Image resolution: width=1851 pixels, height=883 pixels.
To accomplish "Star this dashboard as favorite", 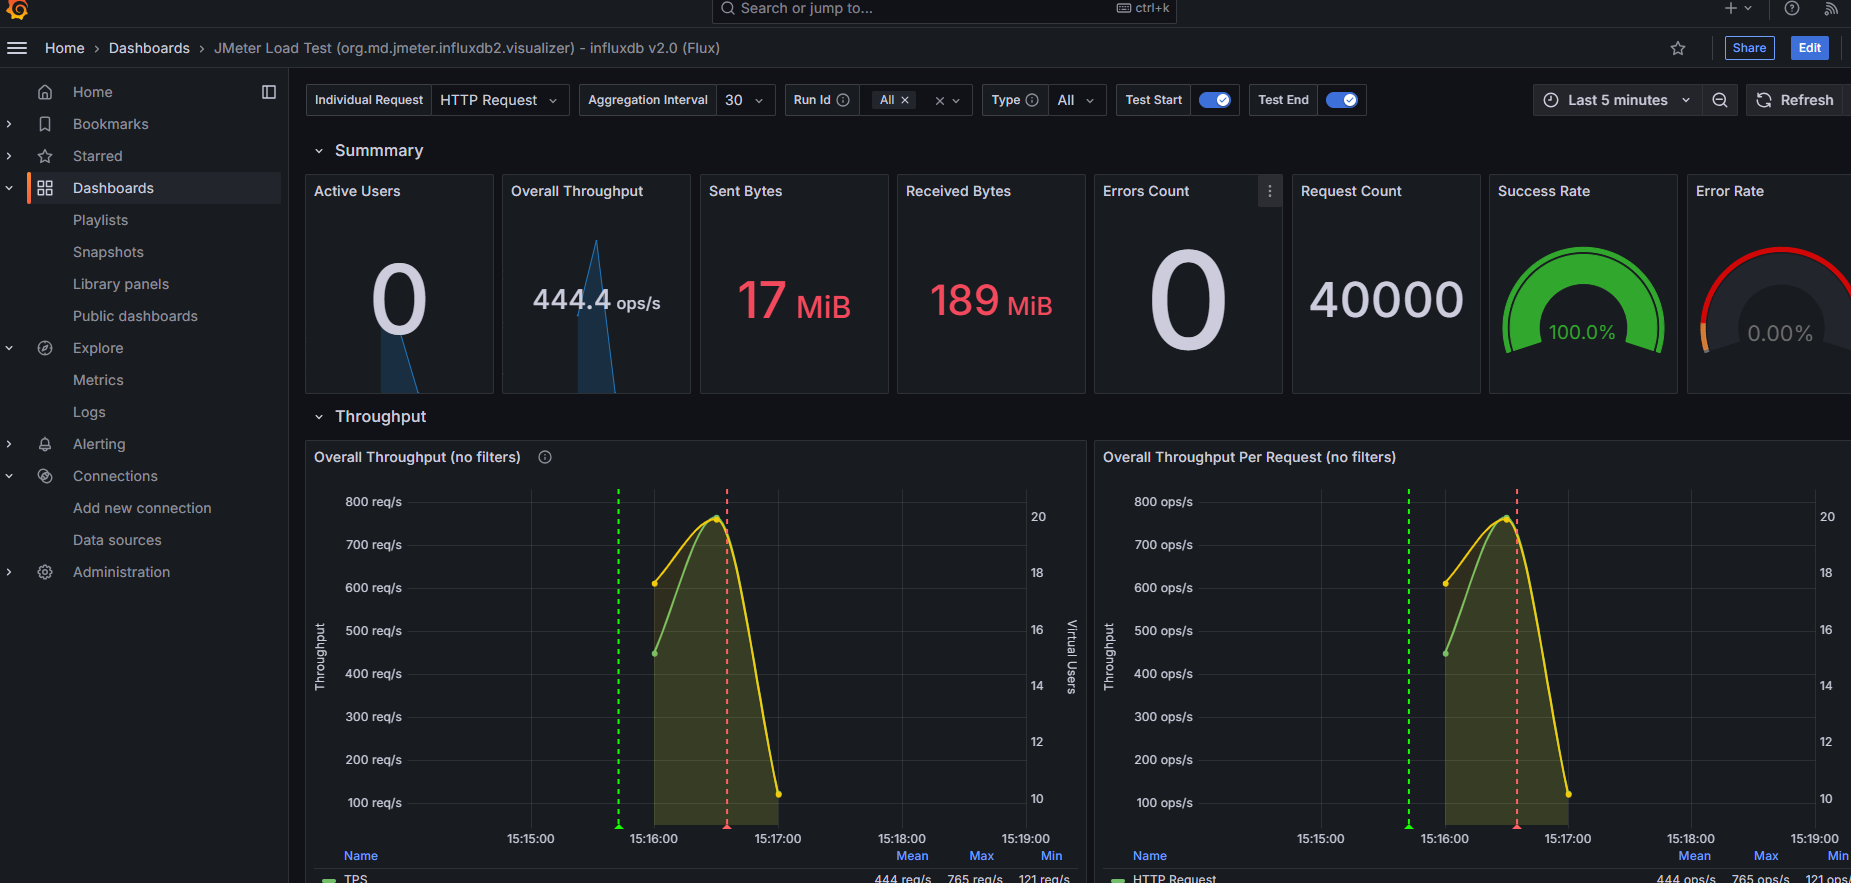I will (x=1678, y=48).
